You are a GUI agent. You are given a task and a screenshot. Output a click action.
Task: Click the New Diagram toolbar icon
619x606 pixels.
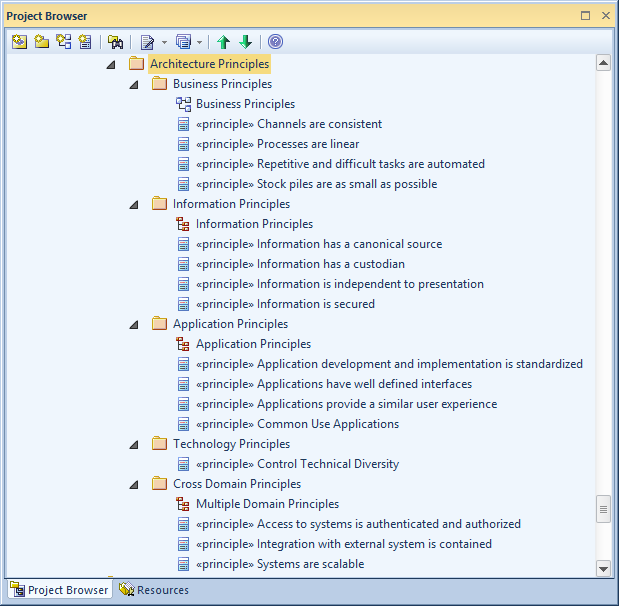(64, 42)
